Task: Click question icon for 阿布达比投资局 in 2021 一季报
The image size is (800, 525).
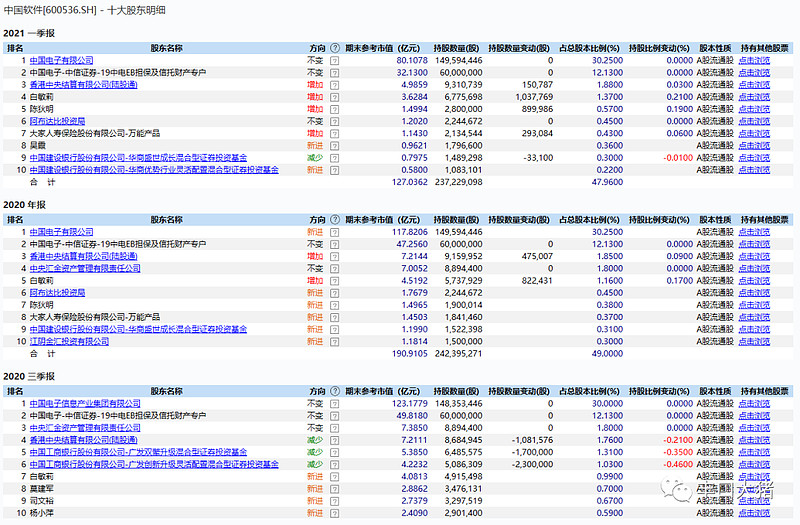Action: coord(334,121)
